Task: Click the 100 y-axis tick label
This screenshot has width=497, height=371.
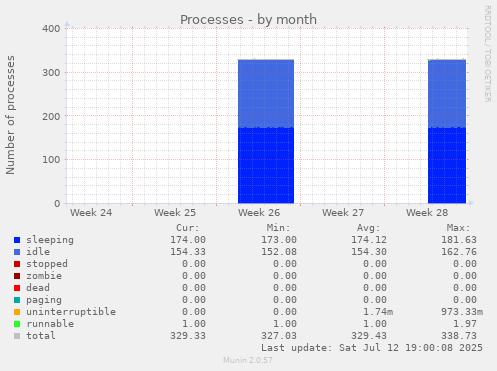Action: pos(51,160)
